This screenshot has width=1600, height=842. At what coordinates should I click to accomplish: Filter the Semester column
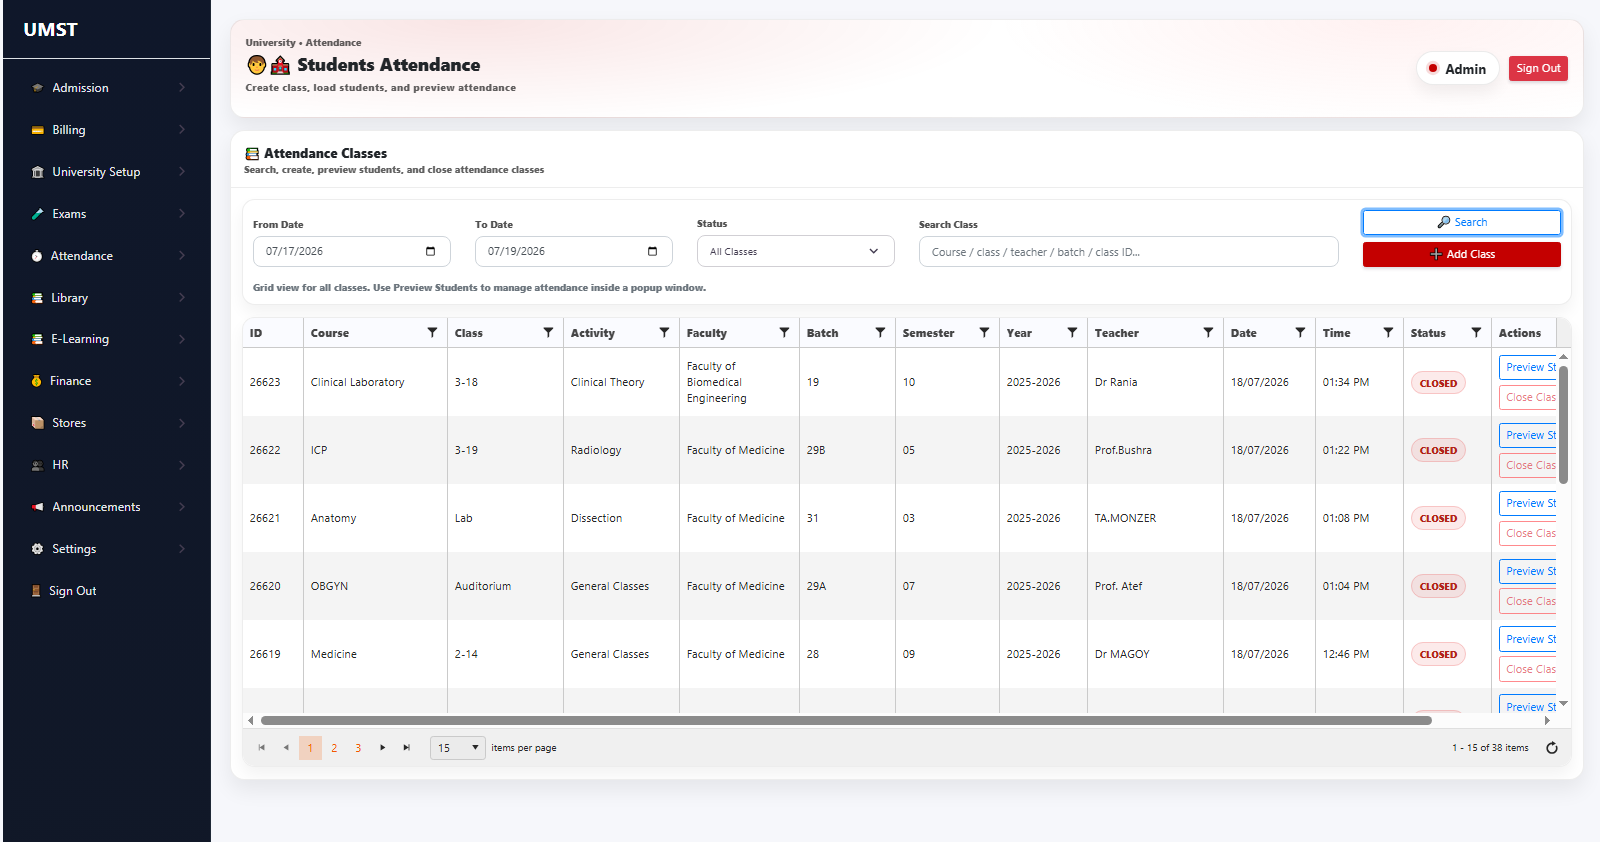(984, 333)
